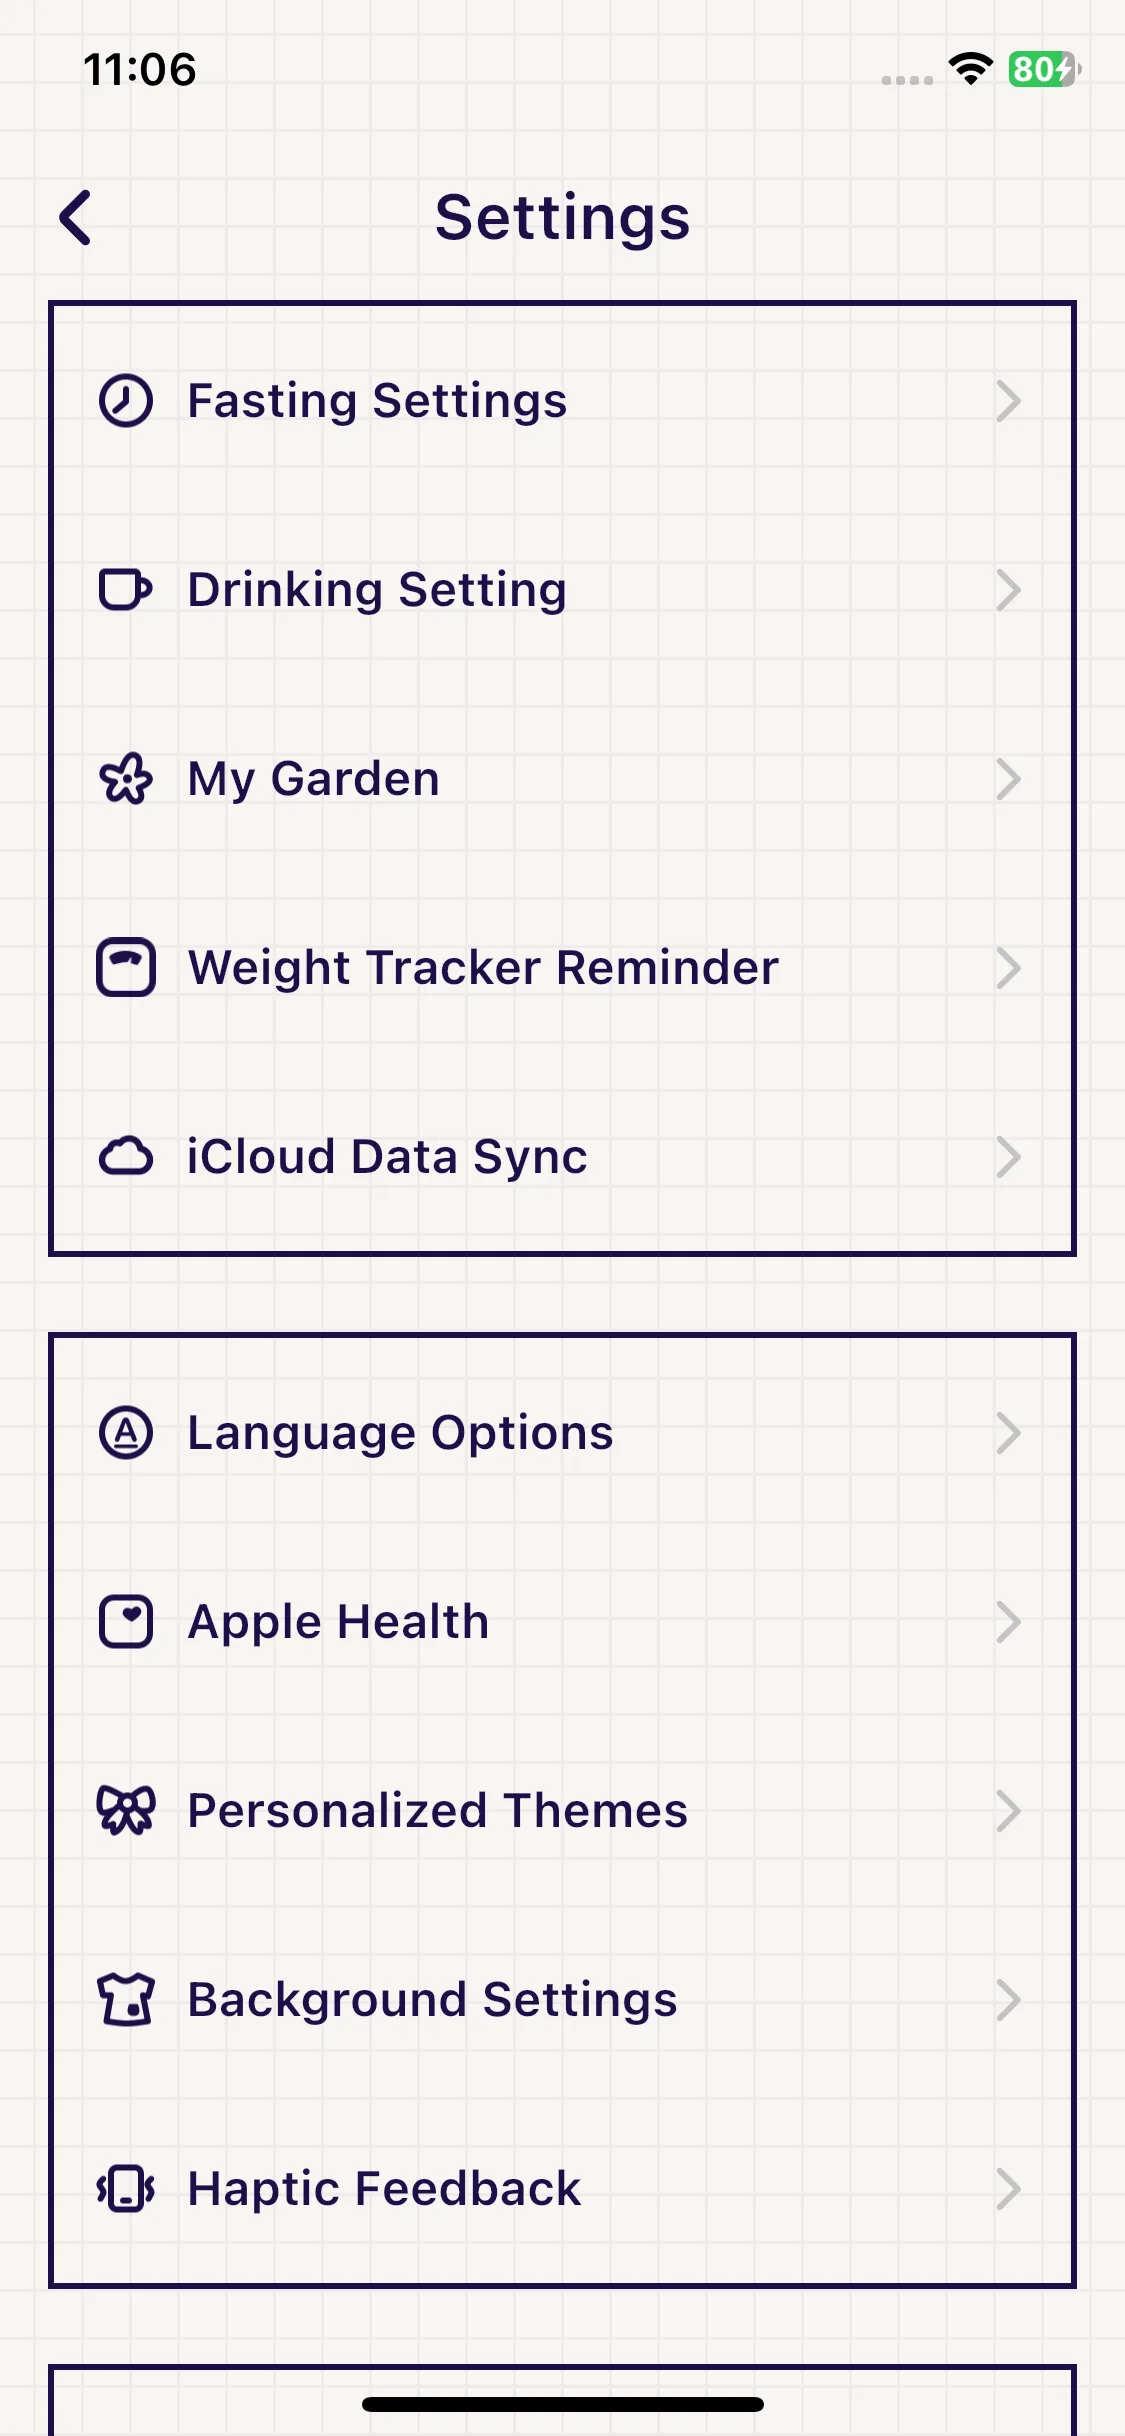The width and height of the screenshot is (1125, 2436).
Task: Click the heart icon for Apple Health
Action: 126,1621
